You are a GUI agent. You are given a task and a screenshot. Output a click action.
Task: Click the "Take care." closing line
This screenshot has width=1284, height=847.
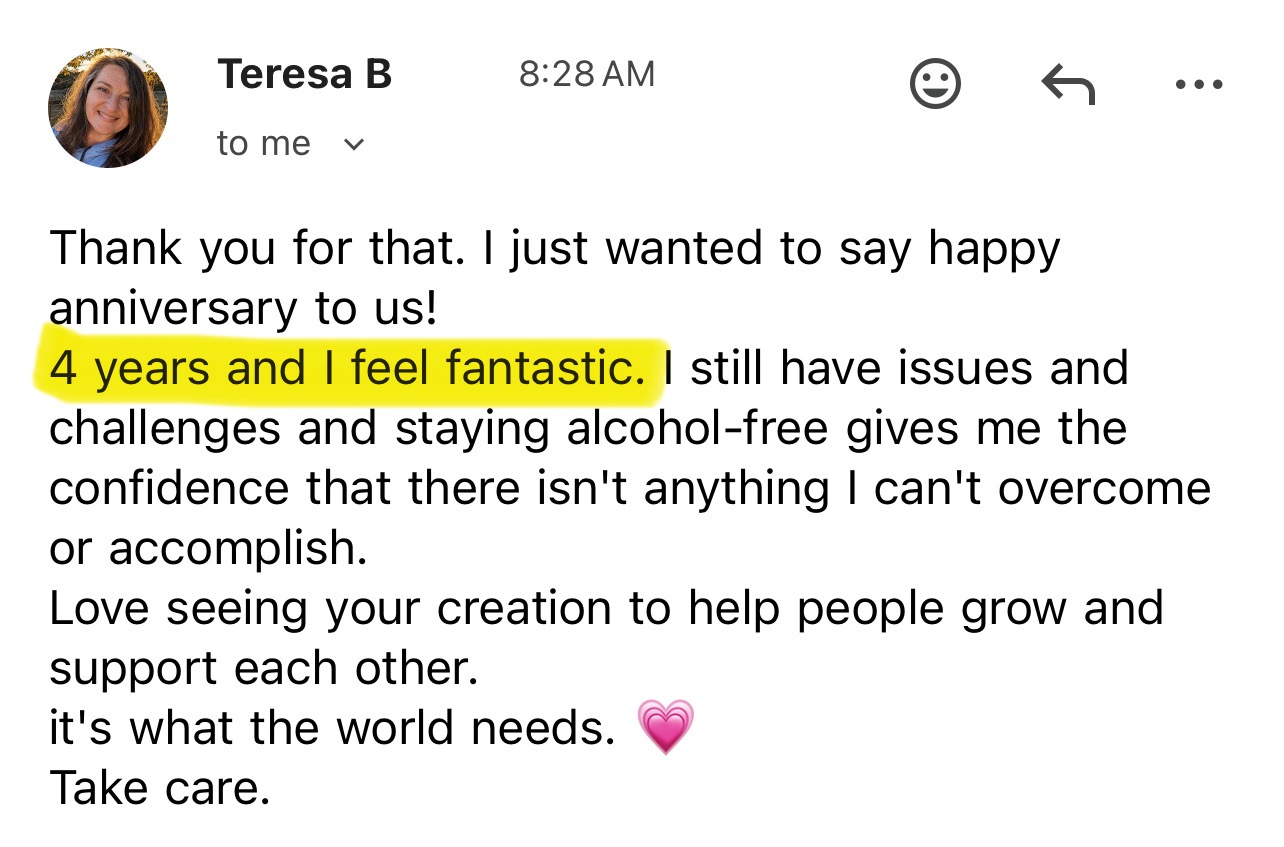160,788
